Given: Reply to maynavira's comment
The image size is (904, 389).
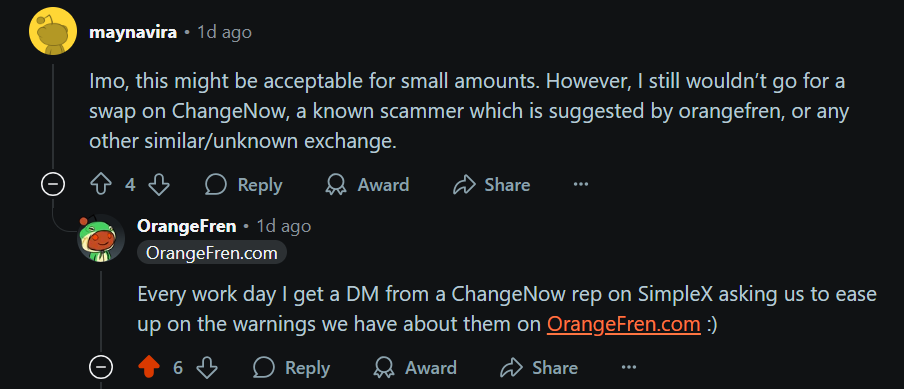Looking at the screenshot, I should click(x=244, y=185).
